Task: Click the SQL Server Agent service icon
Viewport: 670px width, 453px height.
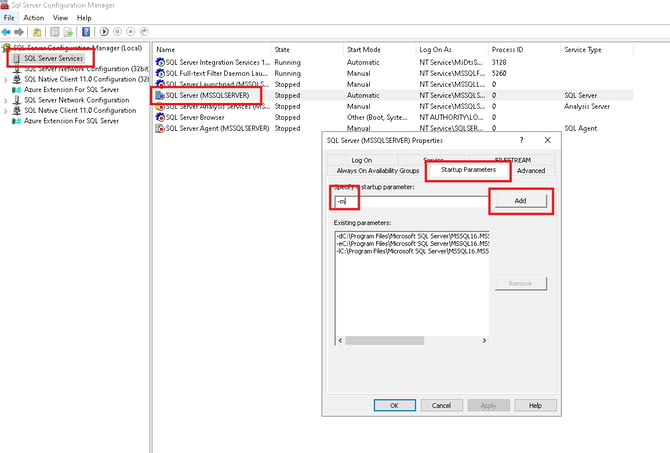Action: tap(160, 128)
